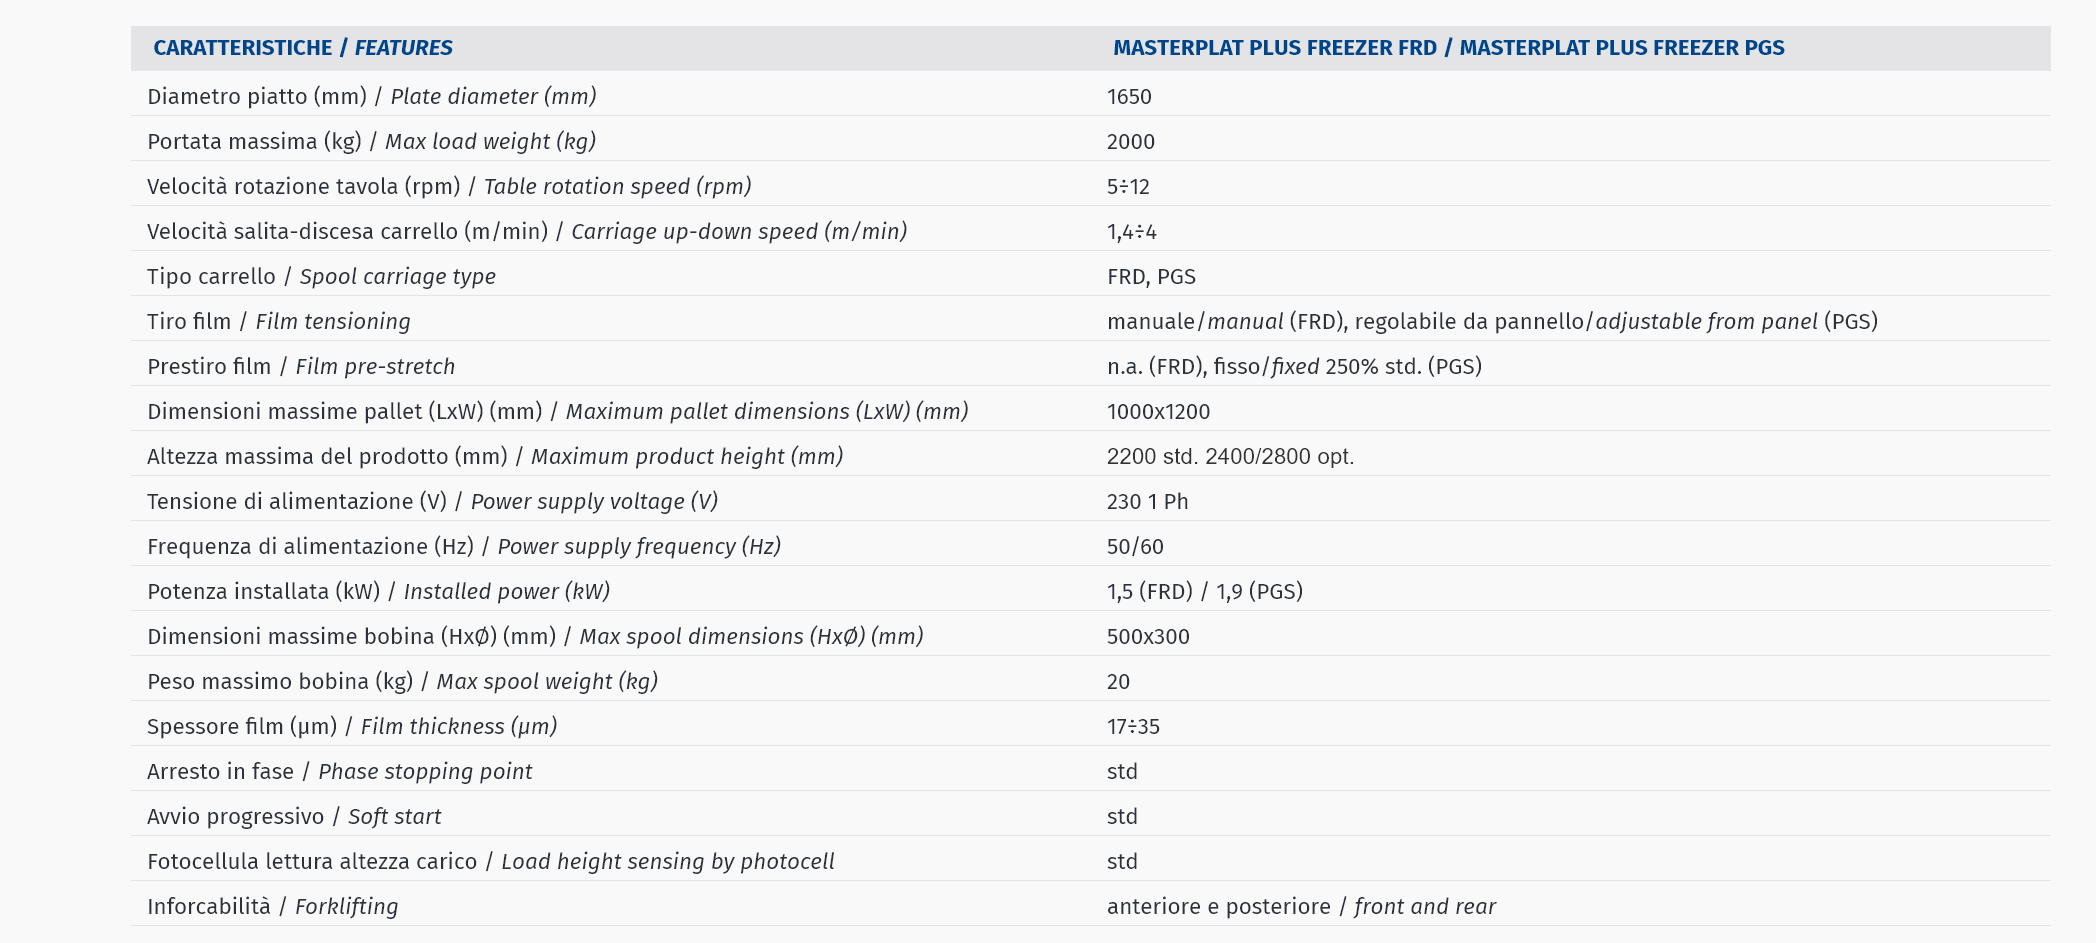Click the 1000x1200 pallet dimensions value
The width and height of the screenshot is (2096, 943).
[x=1158, y=412]
